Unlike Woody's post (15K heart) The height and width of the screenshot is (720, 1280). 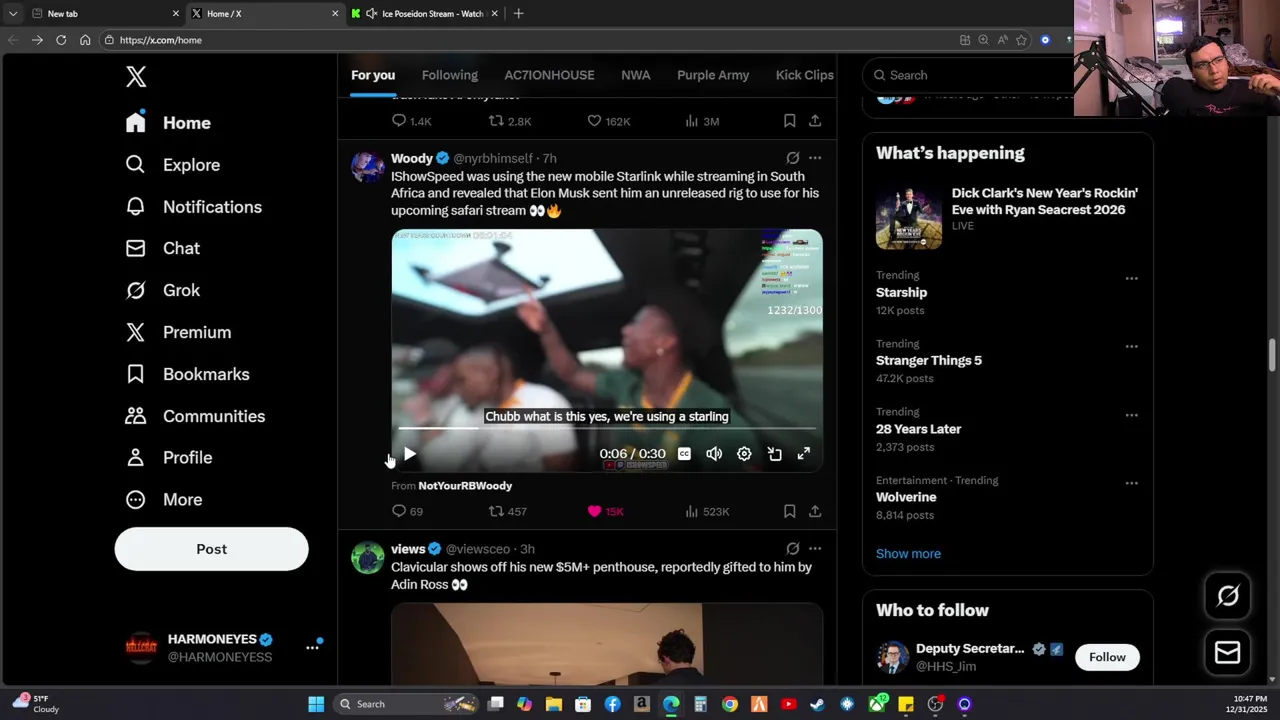[605, 511]
